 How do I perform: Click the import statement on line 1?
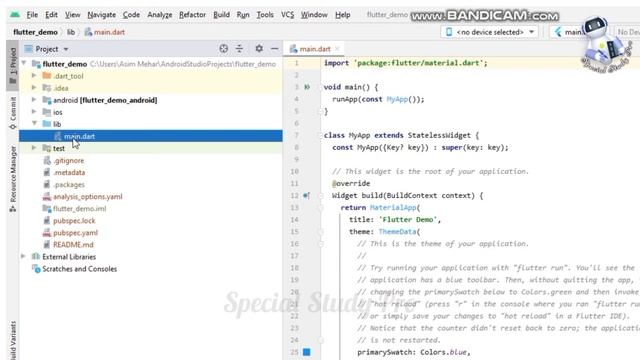405,63
